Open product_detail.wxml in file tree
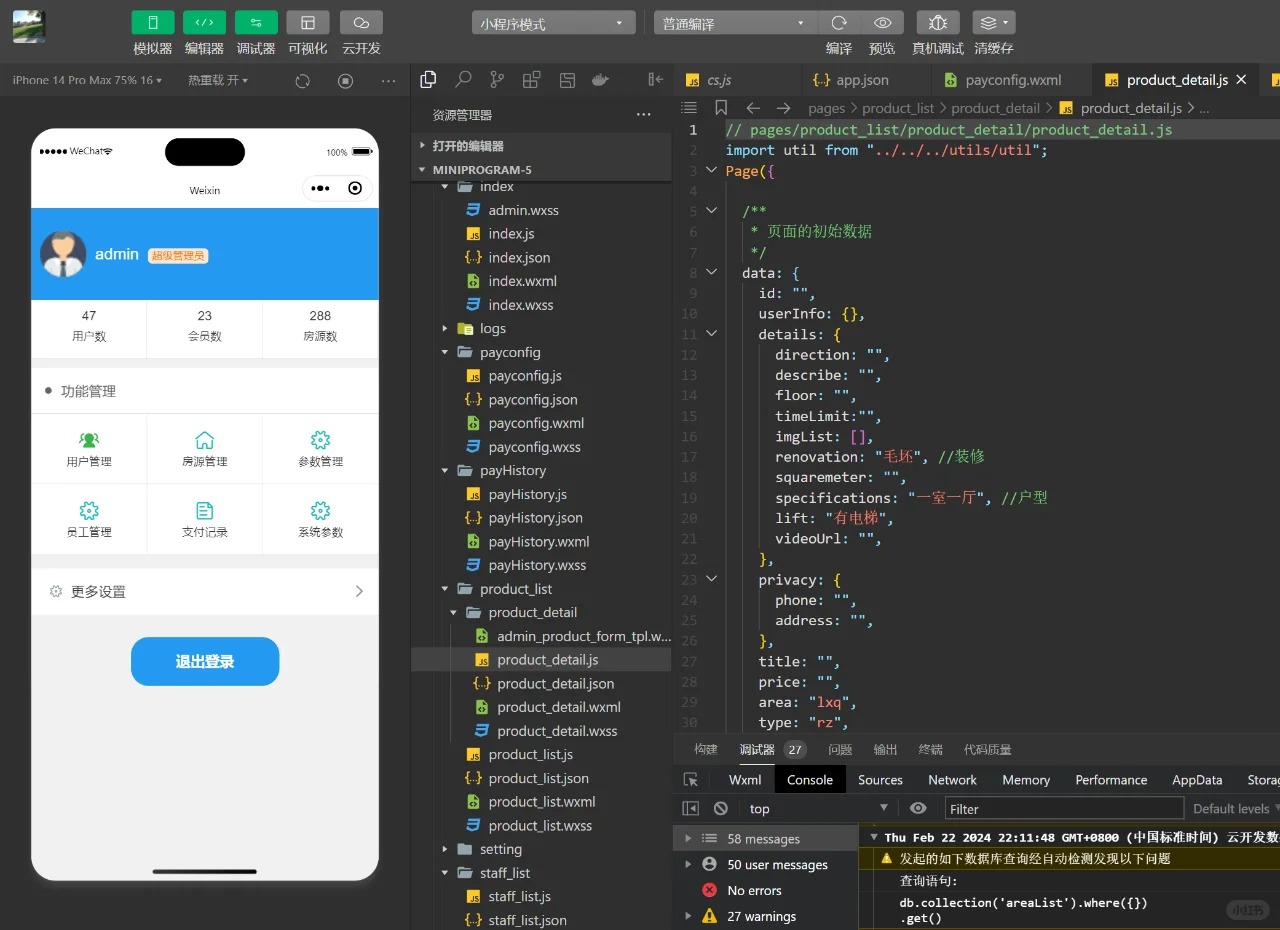1280x930 pixels. click(x=558, y=707)
